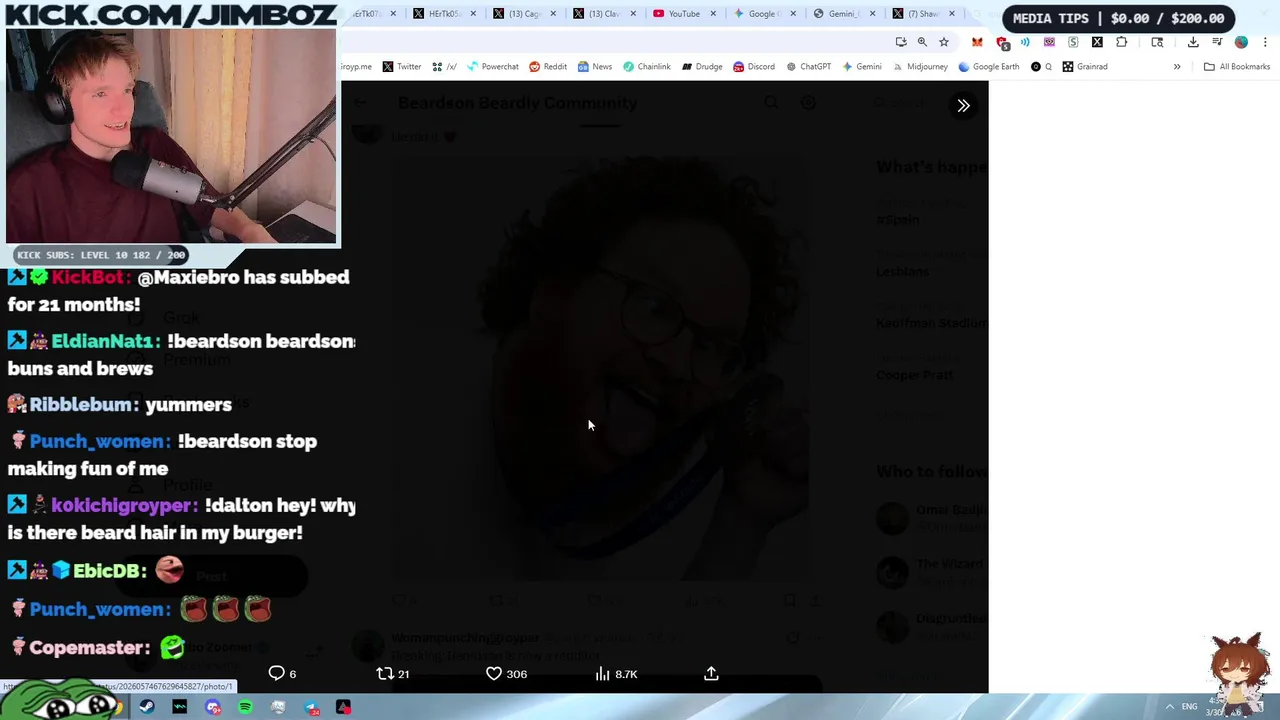This screenshot has height=720, width=1280.
Task: Open the Reddit bookmark
Action: 548,67
